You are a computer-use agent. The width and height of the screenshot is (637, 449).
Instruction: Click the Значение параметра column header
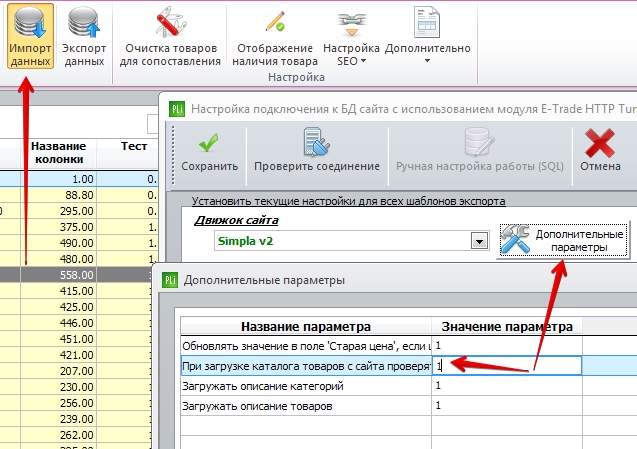[x=507, y=326]
